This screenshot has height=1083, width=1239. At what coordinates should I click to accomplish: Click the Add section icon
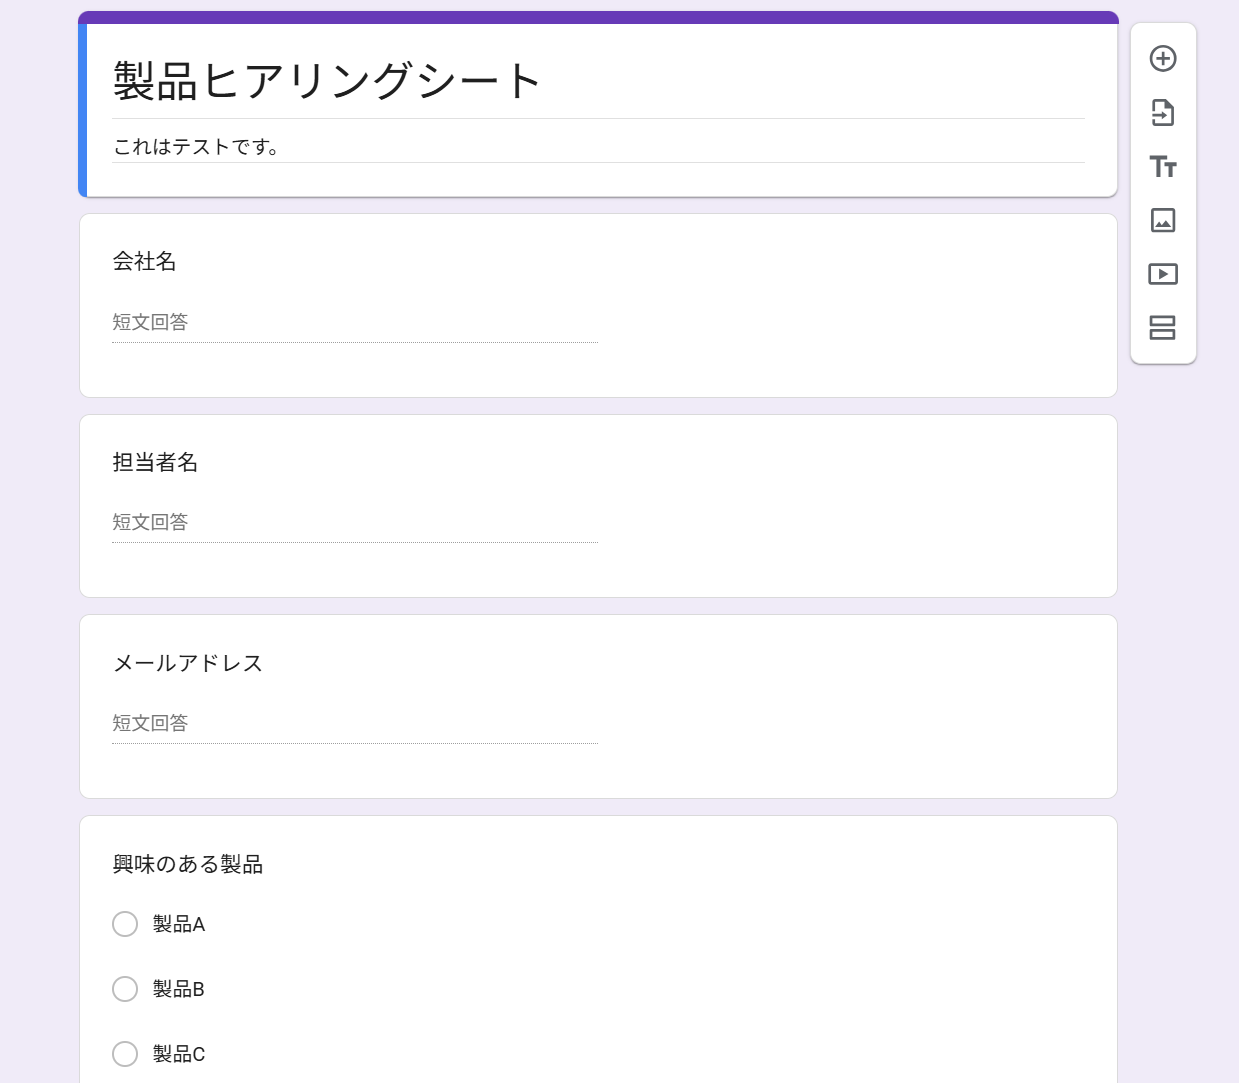(x=1163, y=328)
